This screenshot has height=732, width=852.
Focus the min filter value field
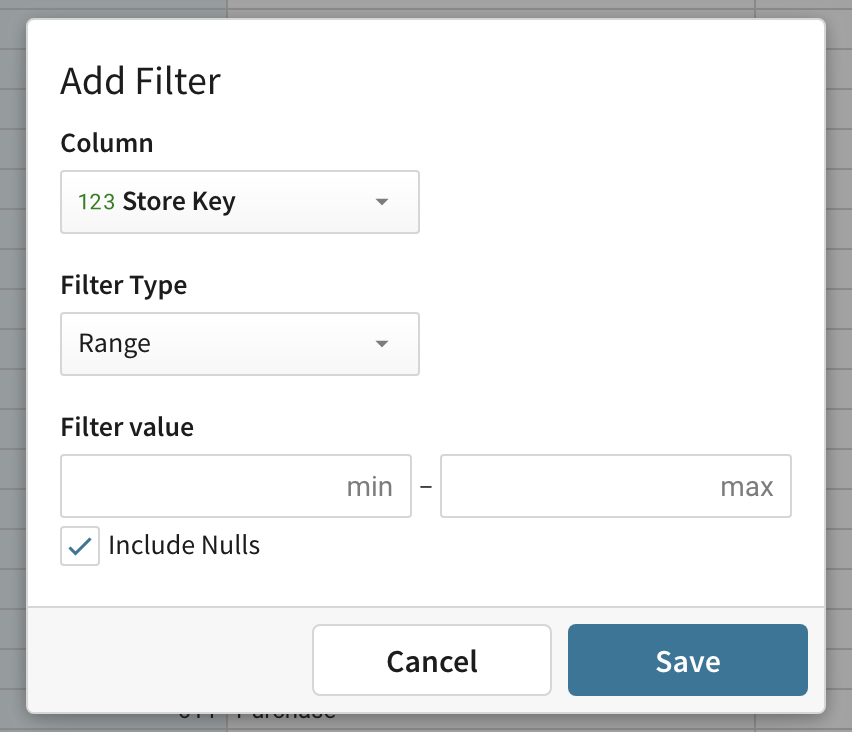(236, 486)
